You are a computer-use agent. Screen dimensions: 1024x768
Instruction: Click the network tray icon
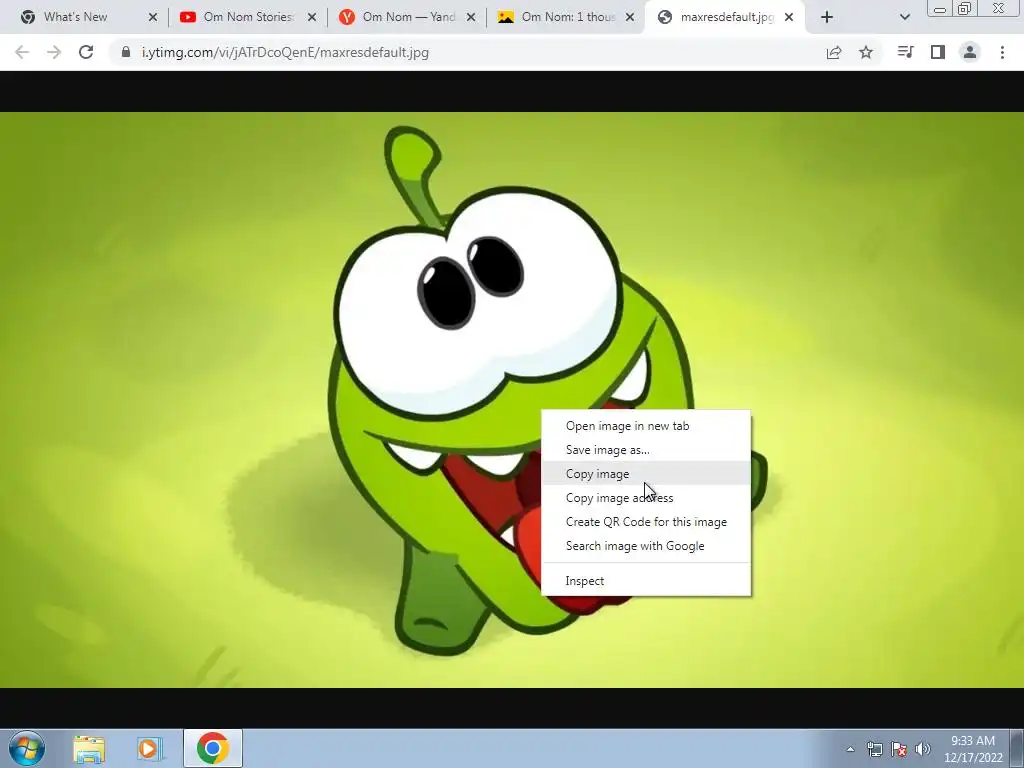[x=874, y=749]
